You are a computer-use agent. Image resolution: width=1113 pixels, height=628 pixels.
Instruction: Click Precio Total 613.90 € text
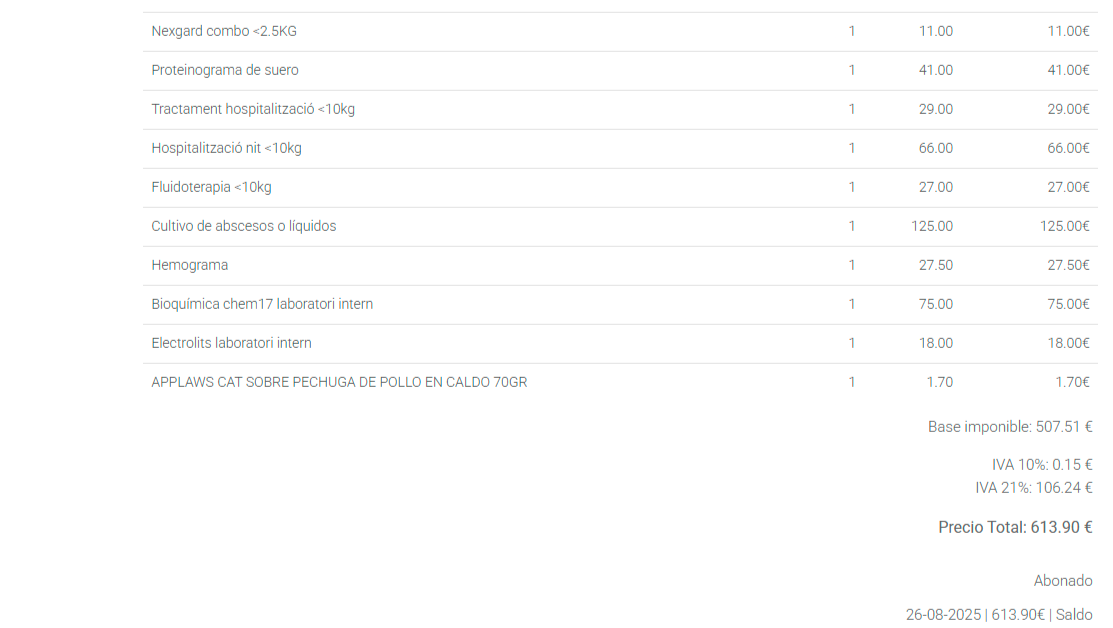tap(1014, 527)
